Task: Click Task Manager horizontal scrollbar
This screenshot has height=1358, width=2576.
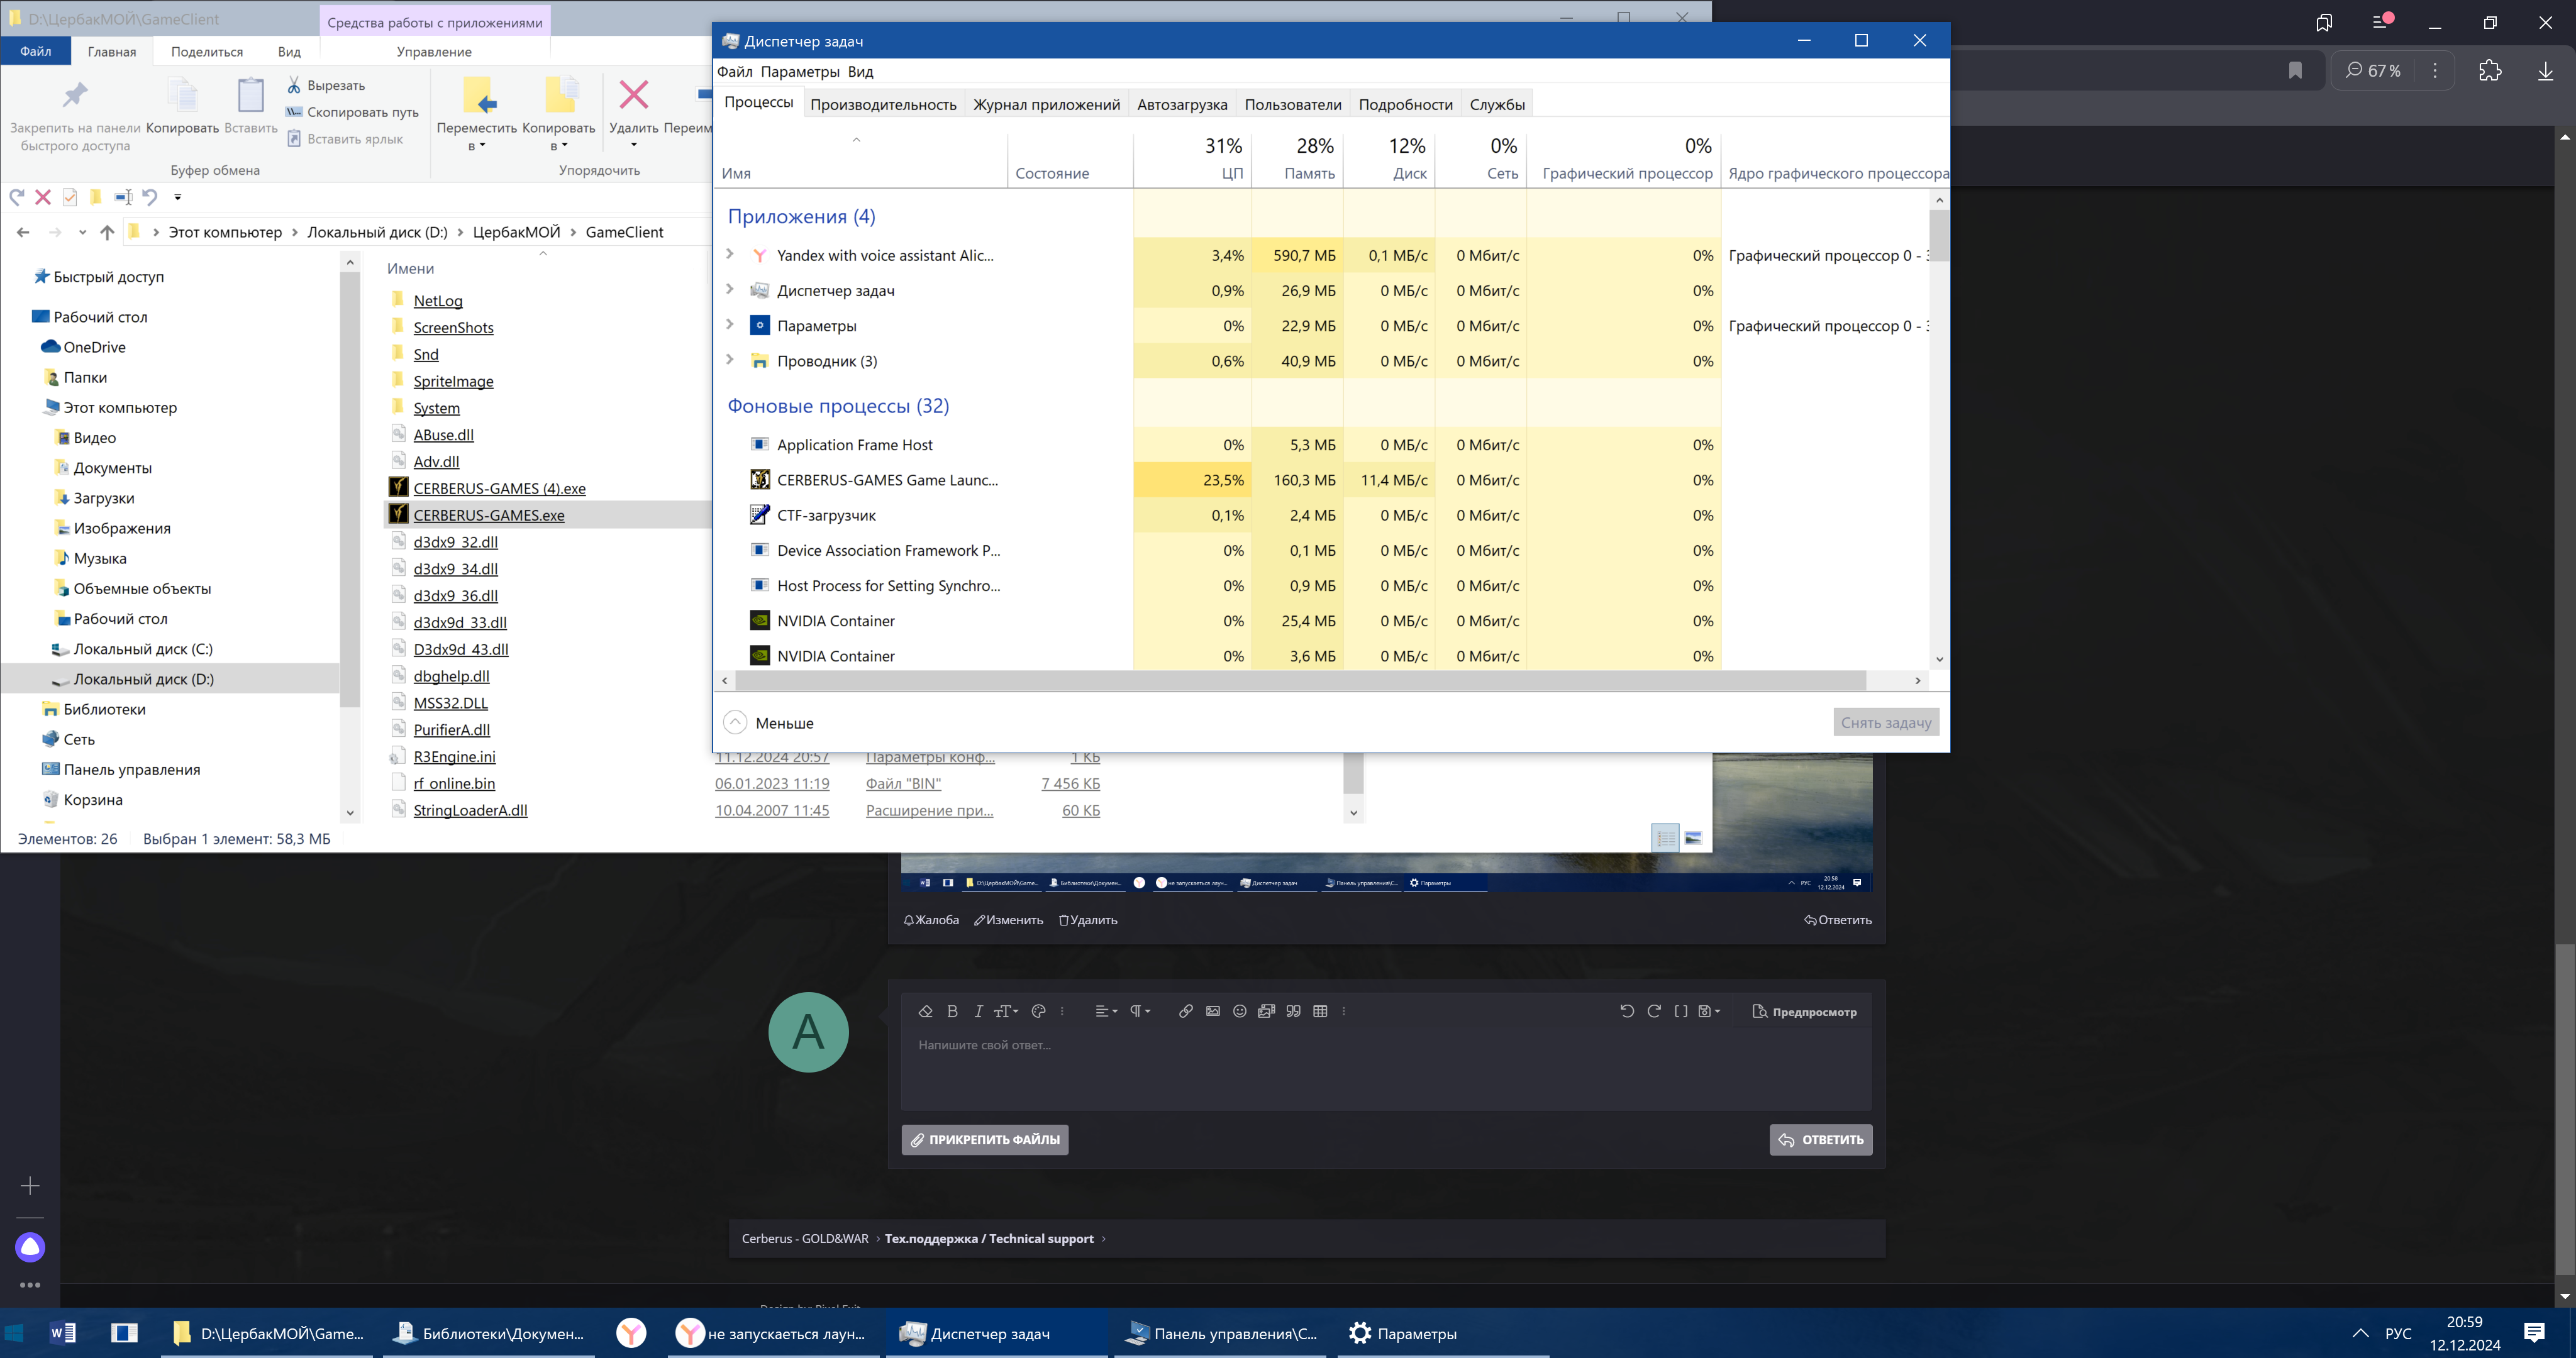Action: point(1300,680)
